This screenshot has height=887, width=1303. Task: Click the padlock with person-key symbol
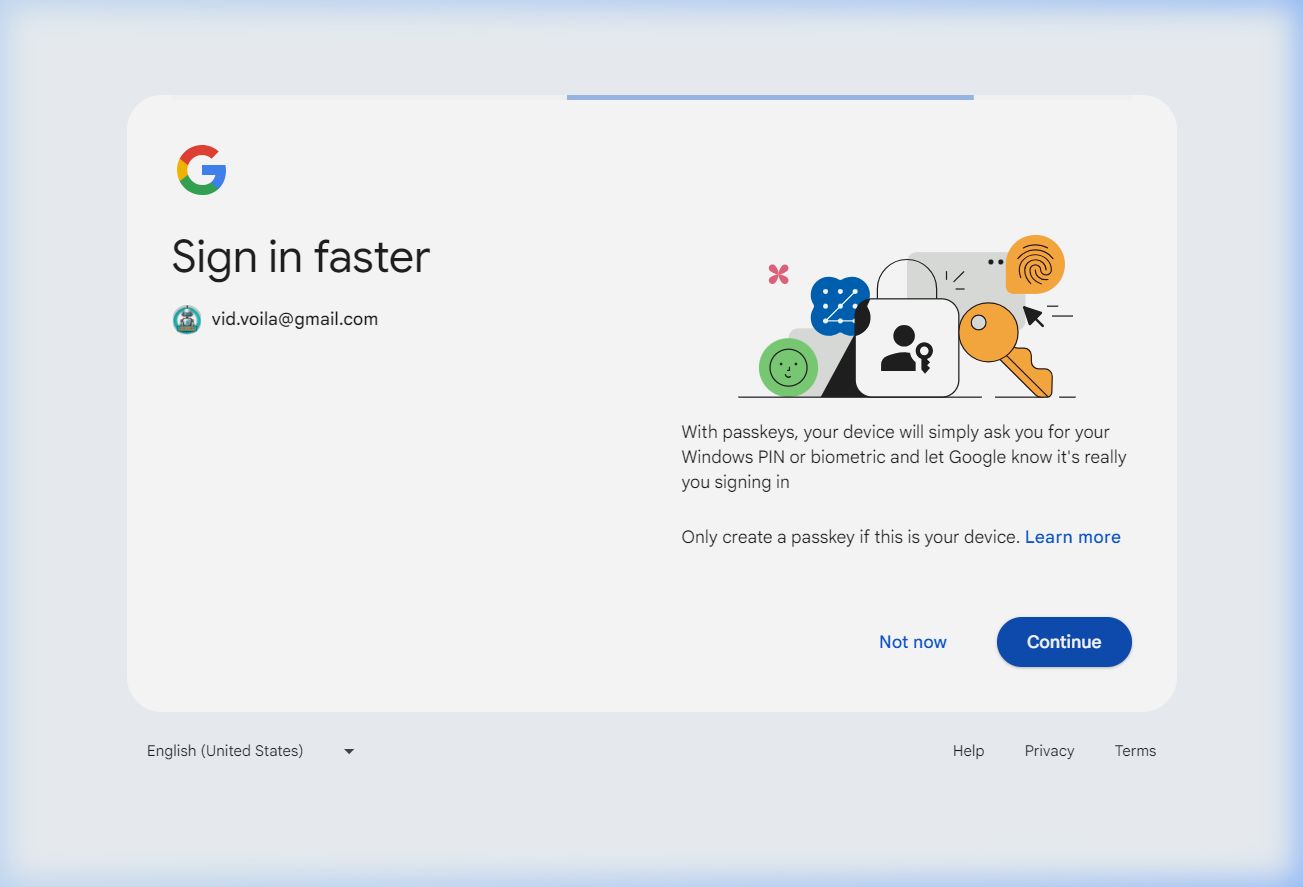tap(907, 346)
